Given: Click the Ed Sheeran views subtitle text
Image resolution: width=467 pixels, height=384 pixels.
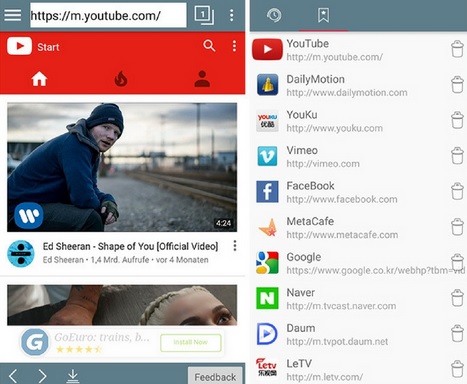Looking at the screenshot, I should (126, 260).
